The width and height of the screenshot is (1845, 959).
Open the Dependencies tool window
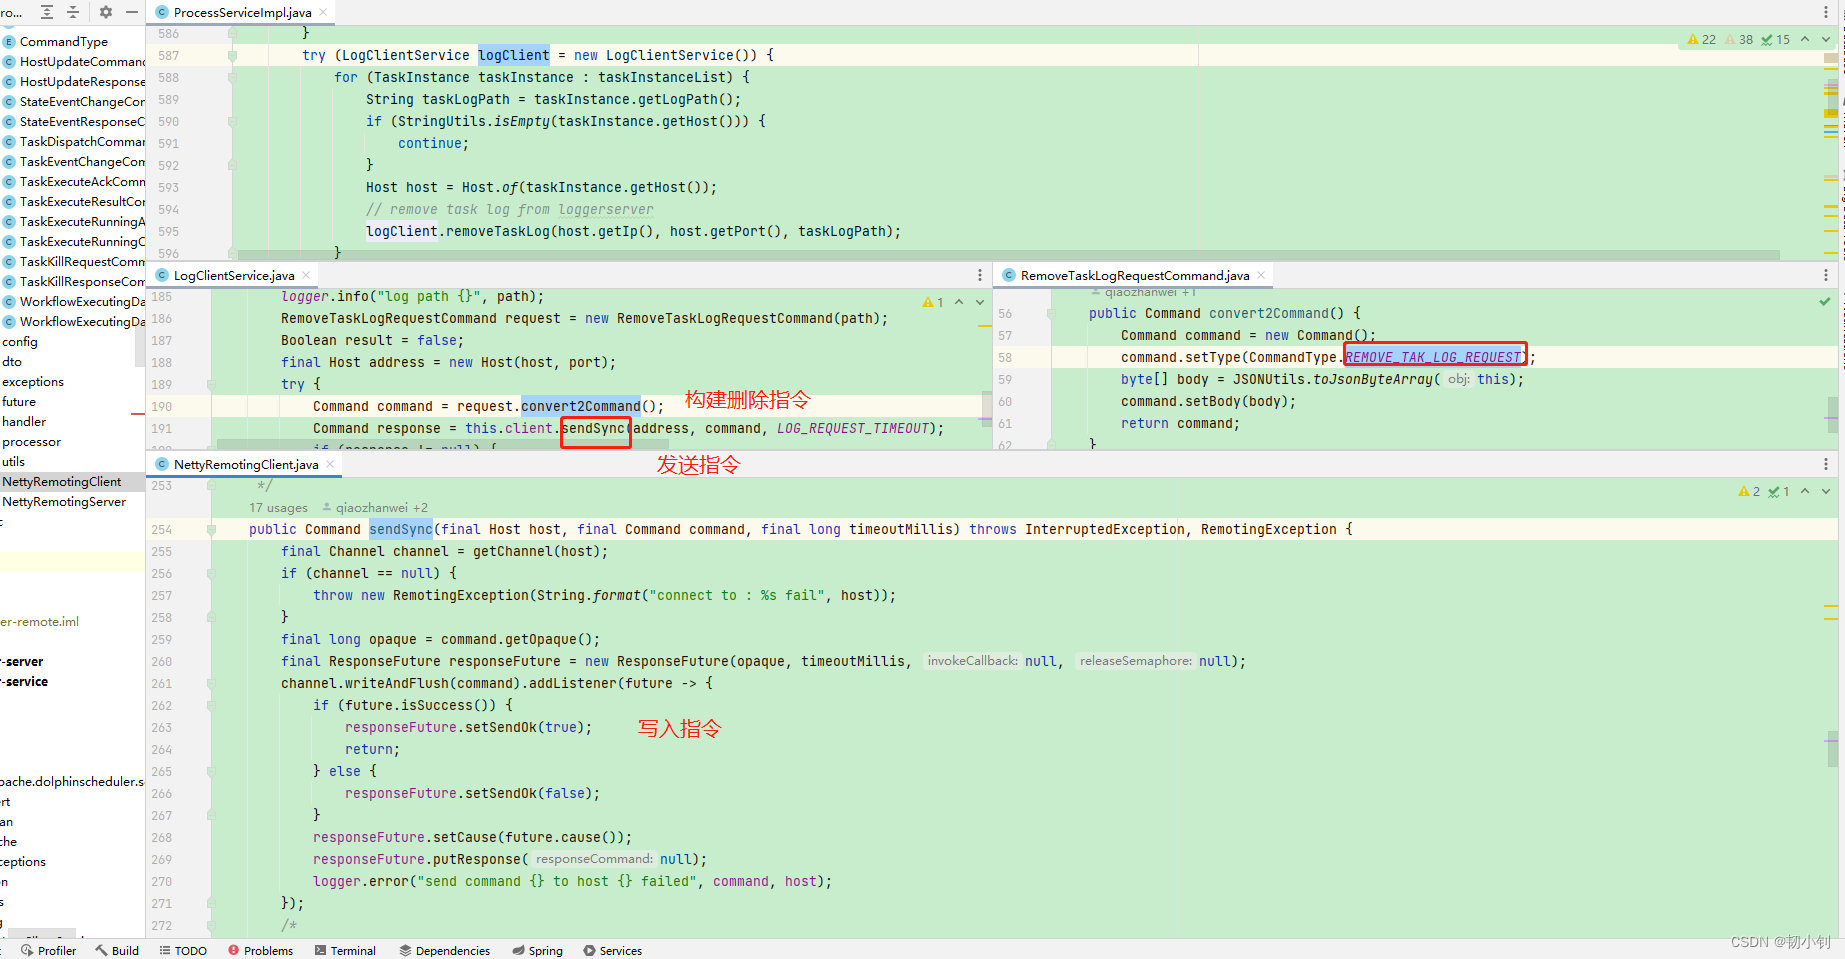pyautogui.click(x=444, y=950)
